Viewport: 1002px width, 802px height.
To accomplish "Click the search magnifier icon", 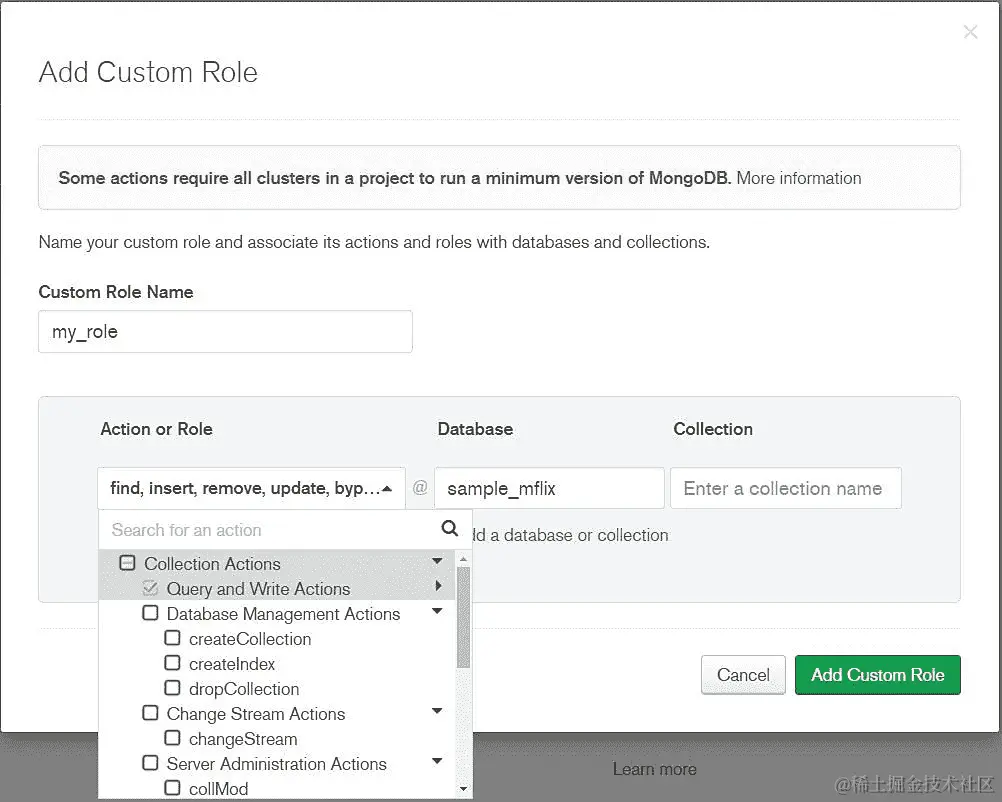I will [449, 529].
